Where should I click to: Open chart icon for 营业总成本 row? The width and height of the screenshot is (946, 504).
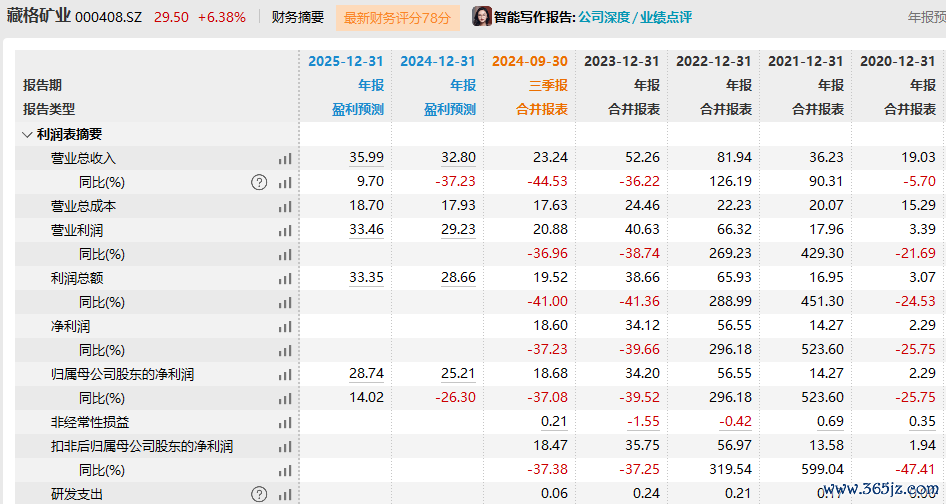[x=285, y=206]
